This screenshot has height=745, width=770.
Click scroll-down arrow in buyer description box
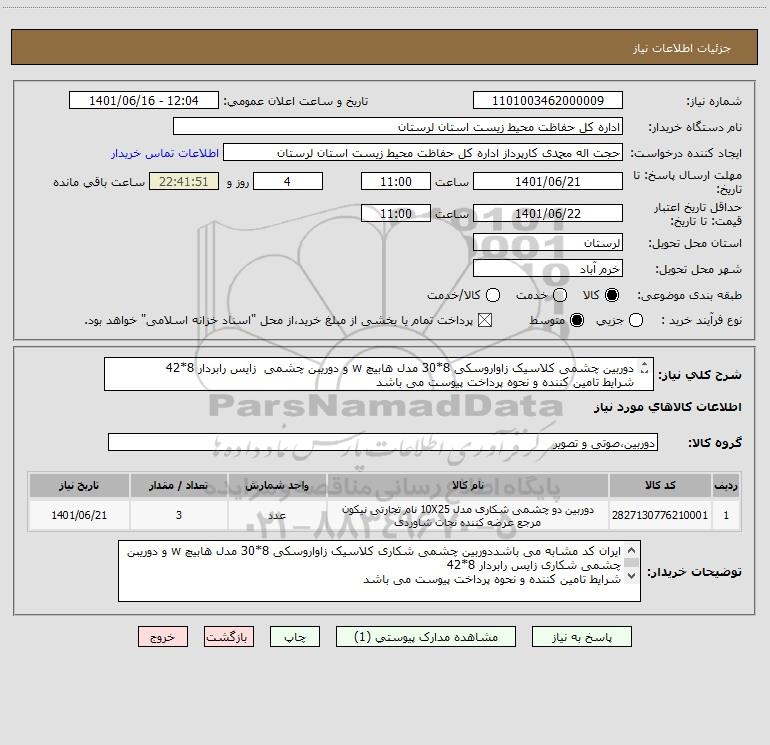[632, 576]
